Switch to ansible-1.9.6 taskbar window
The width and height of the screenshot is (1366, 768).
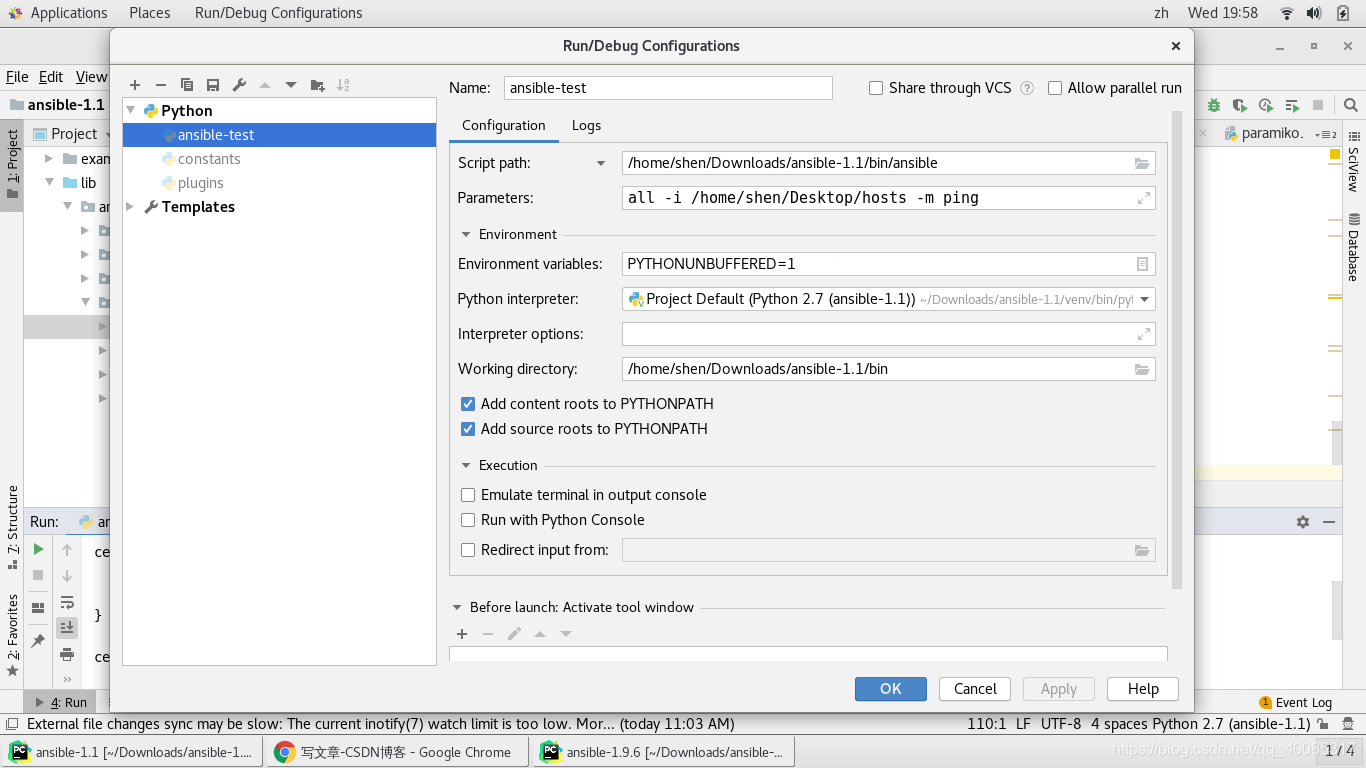point(664,752)
